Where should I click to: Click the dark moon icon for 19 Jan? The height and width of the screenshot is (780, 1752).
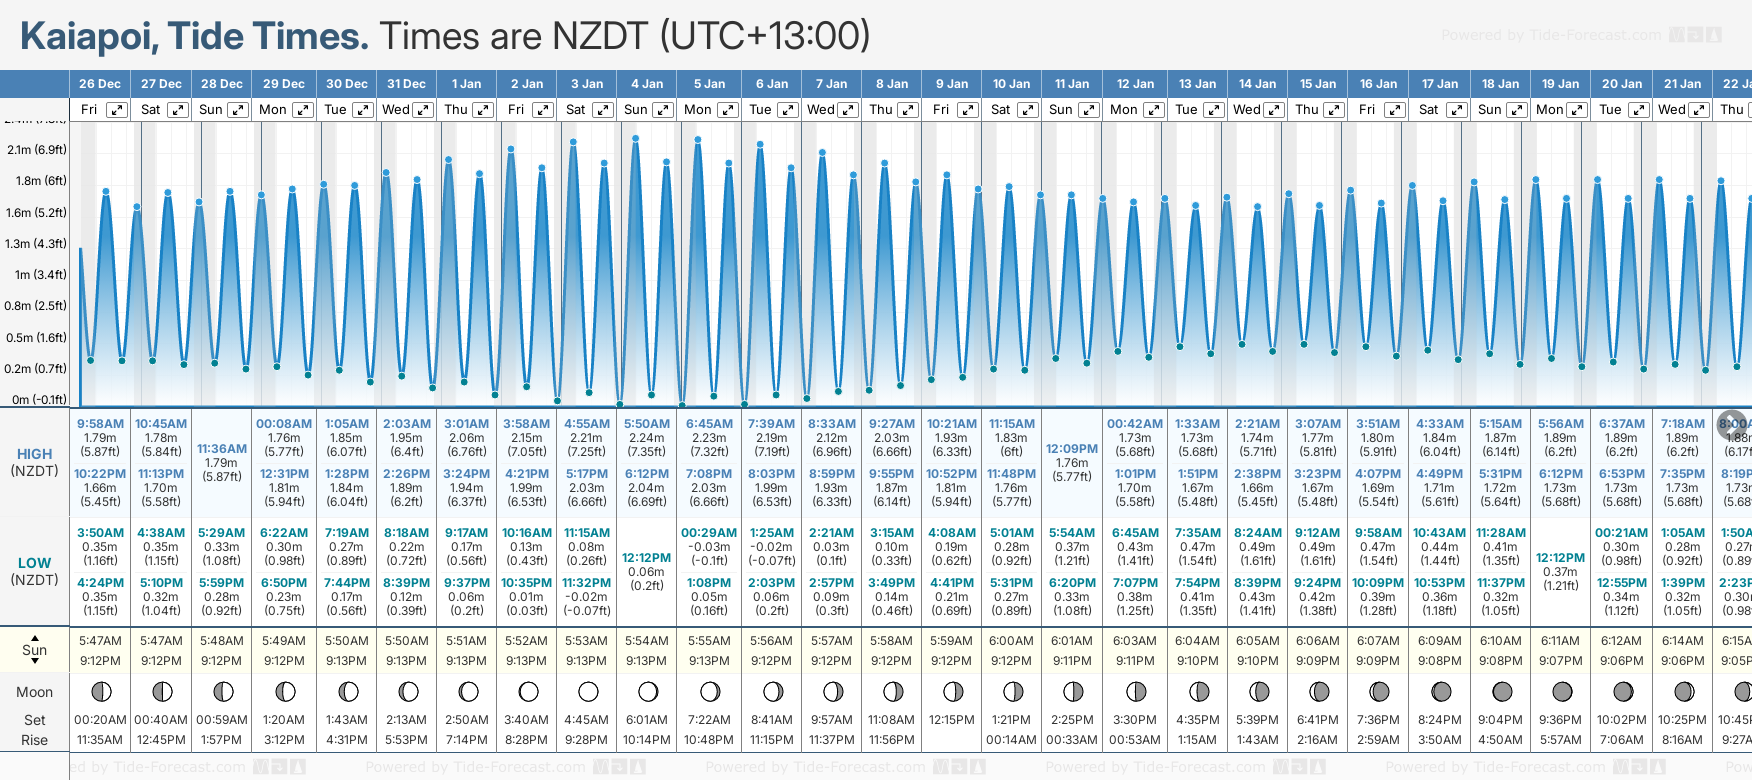click(x=1562, y=691)
